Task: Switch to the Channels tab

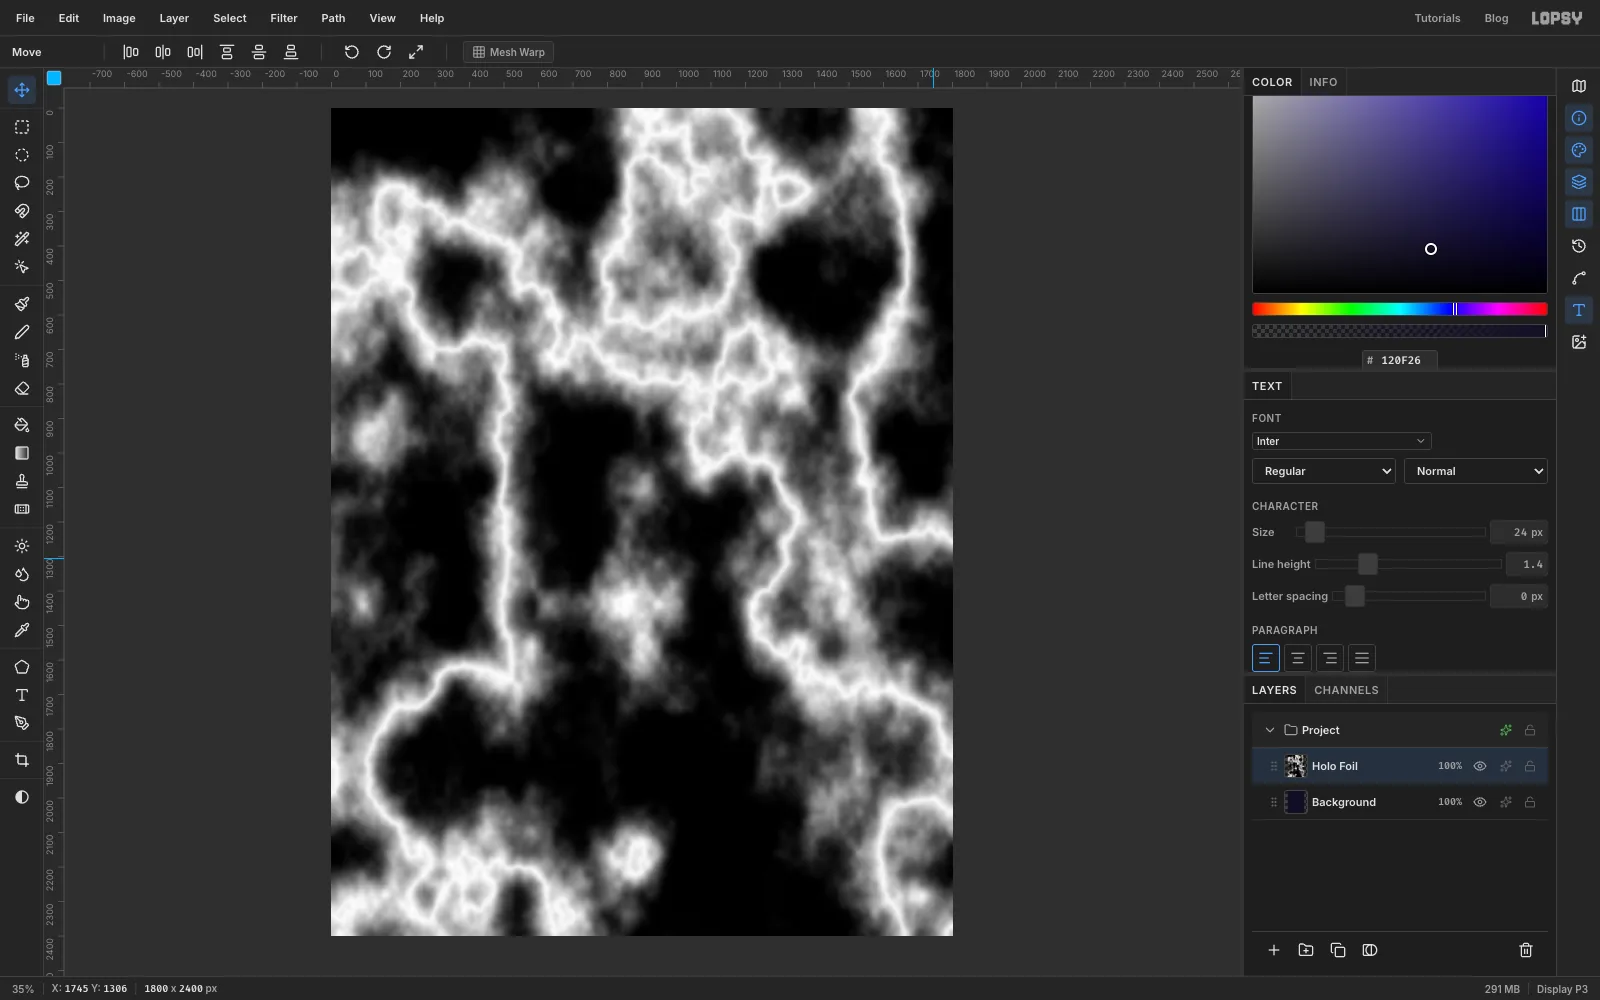Action: 1346,690
